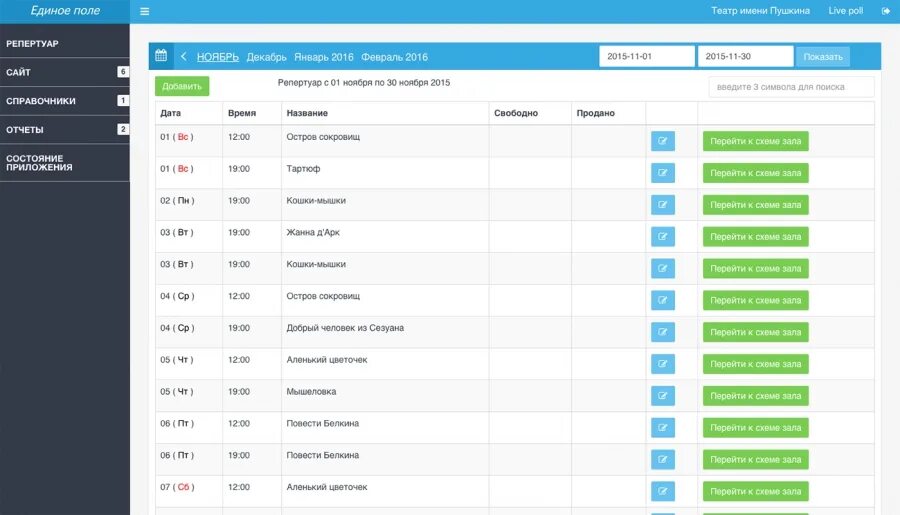The height and width of the screenshot is (515, 900).
Task: Switch to Январь 2016 month
Action: pyautogui.click(x=324, y=57)
